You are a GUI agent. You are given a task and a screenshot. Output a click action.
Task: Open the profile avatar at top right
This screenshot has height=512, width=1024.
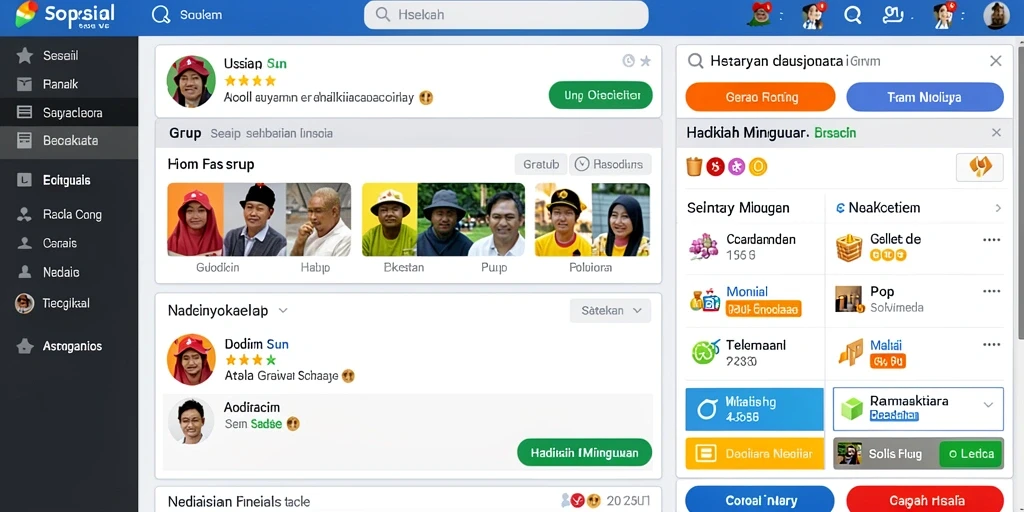tap(997, 15)
